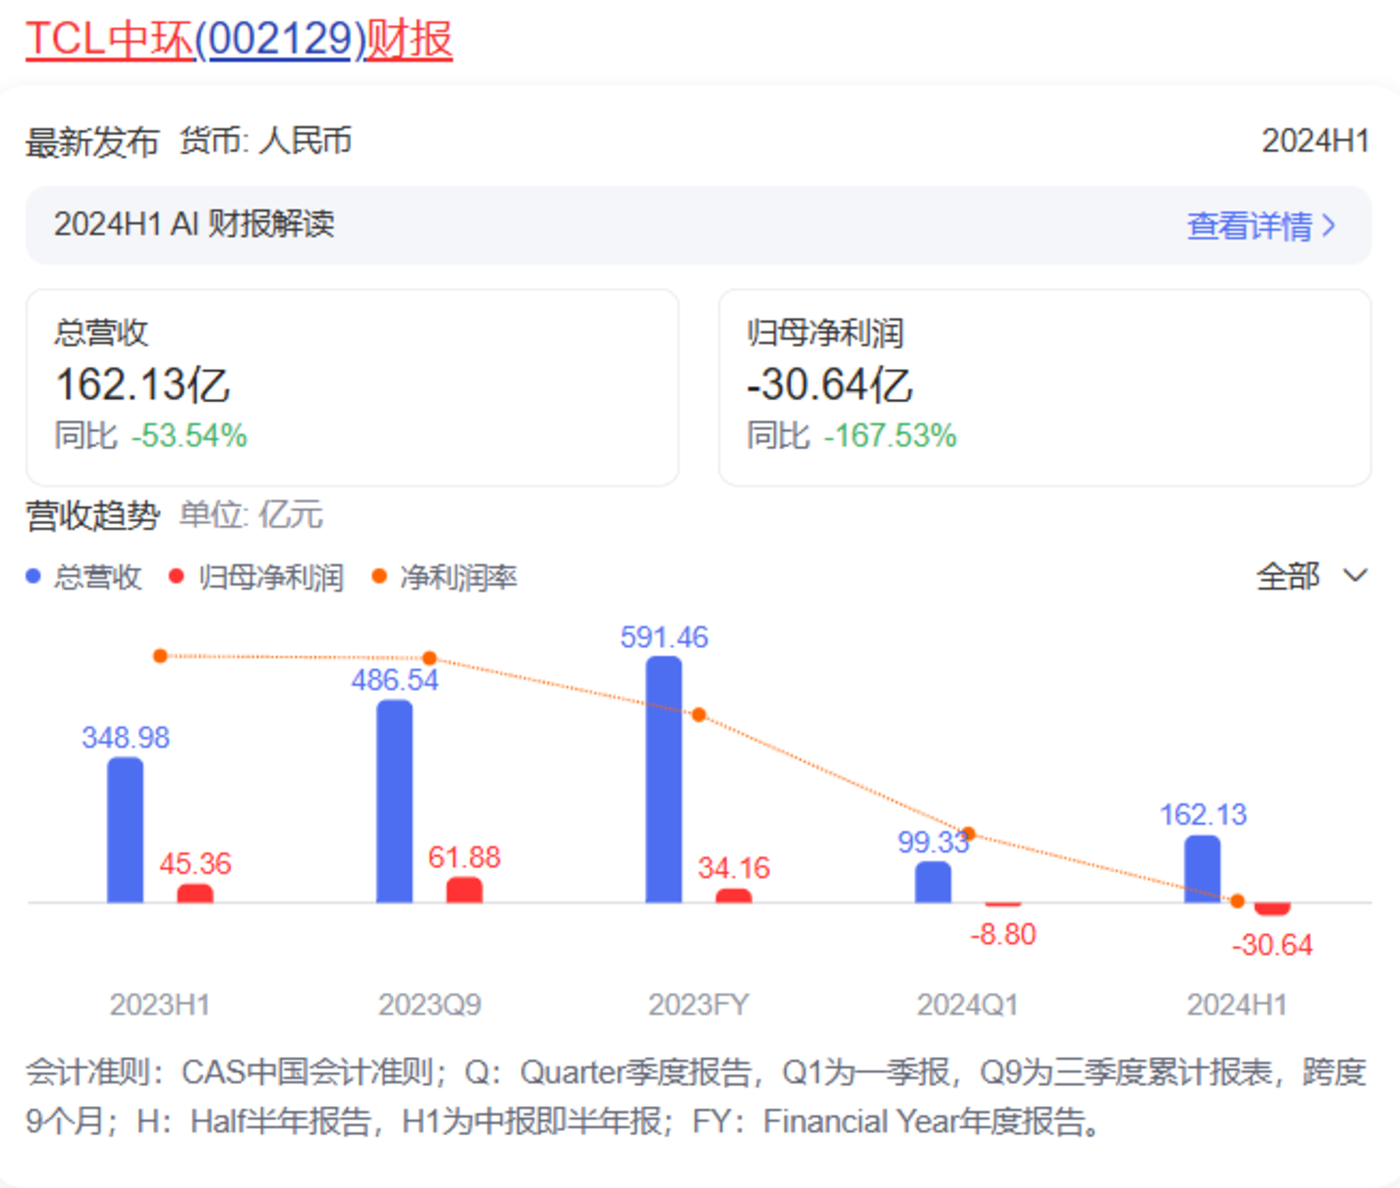Viewport: 1400px width, 1188px height.
Task: Toggle the 总营收 legend series
Action: [97, 577]
